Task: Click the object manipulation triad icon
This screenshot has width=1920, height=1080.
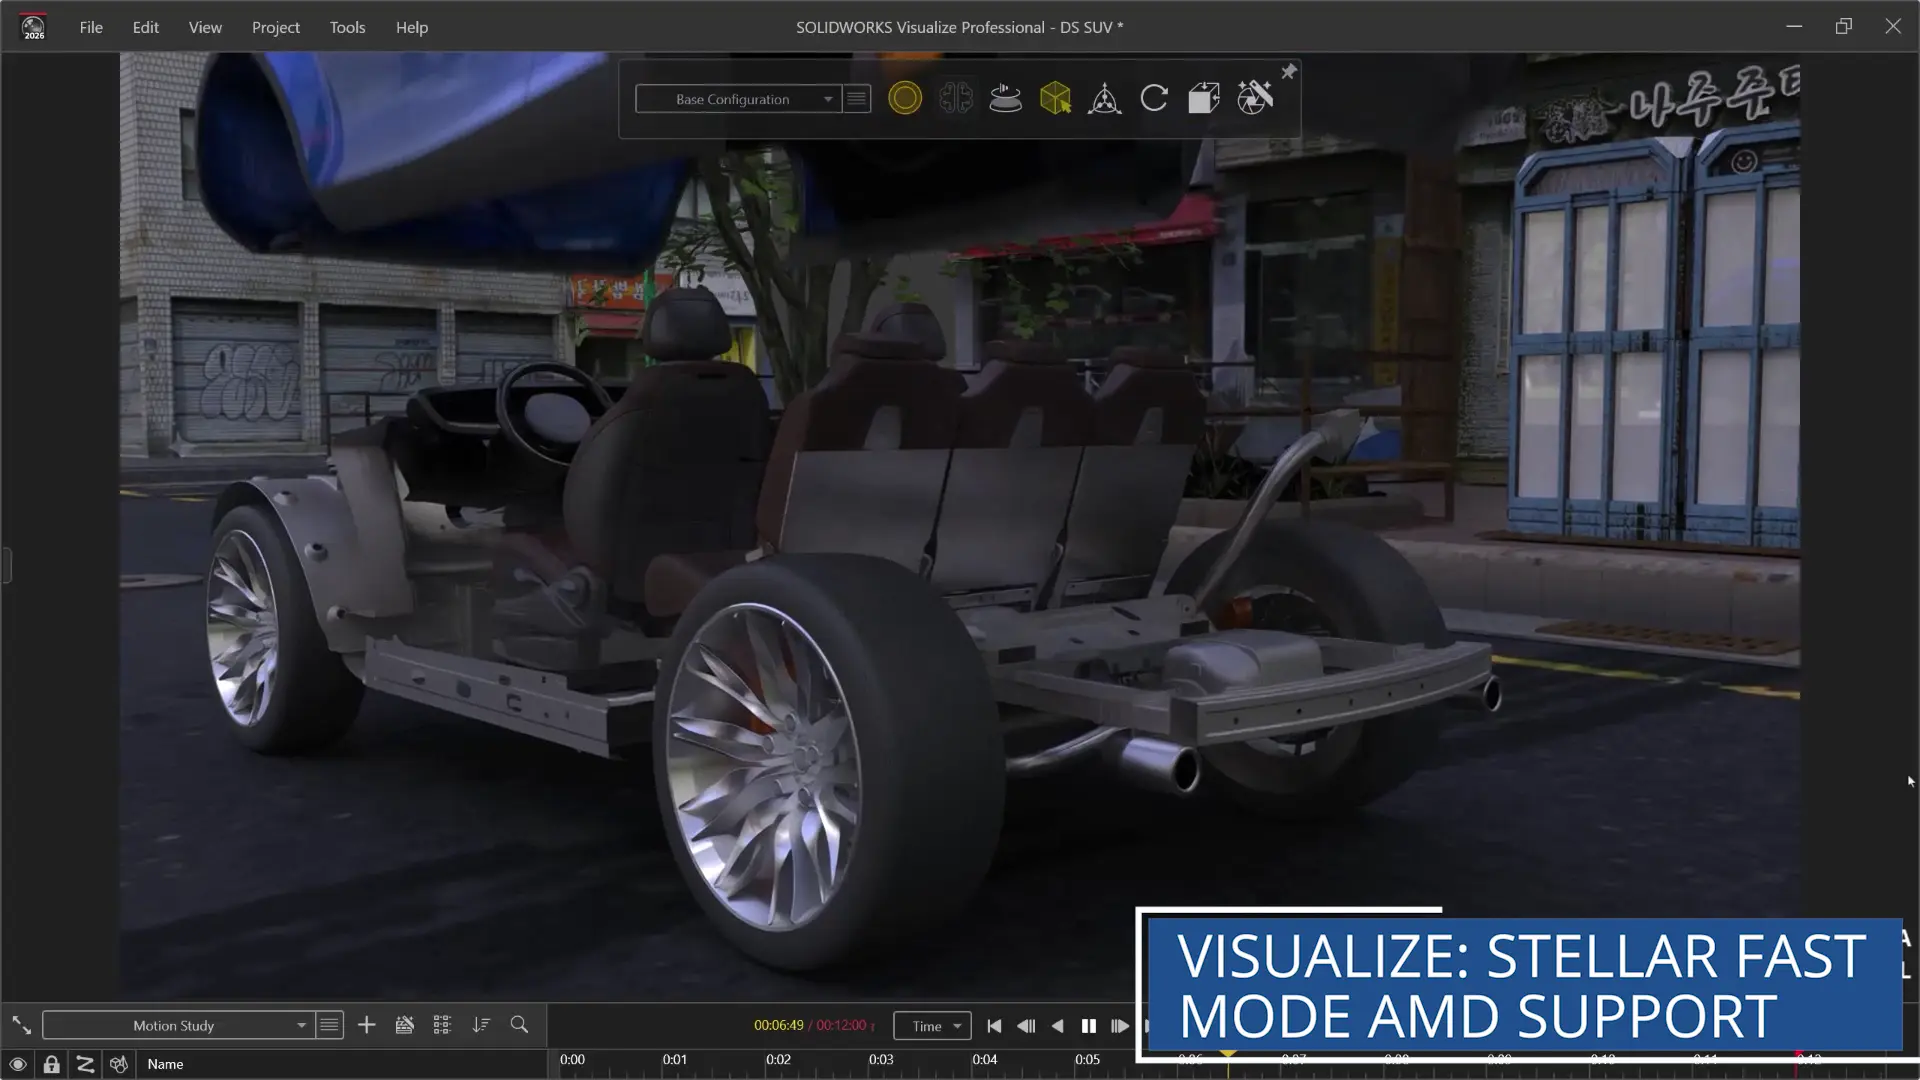Action: click(1104, 98)
